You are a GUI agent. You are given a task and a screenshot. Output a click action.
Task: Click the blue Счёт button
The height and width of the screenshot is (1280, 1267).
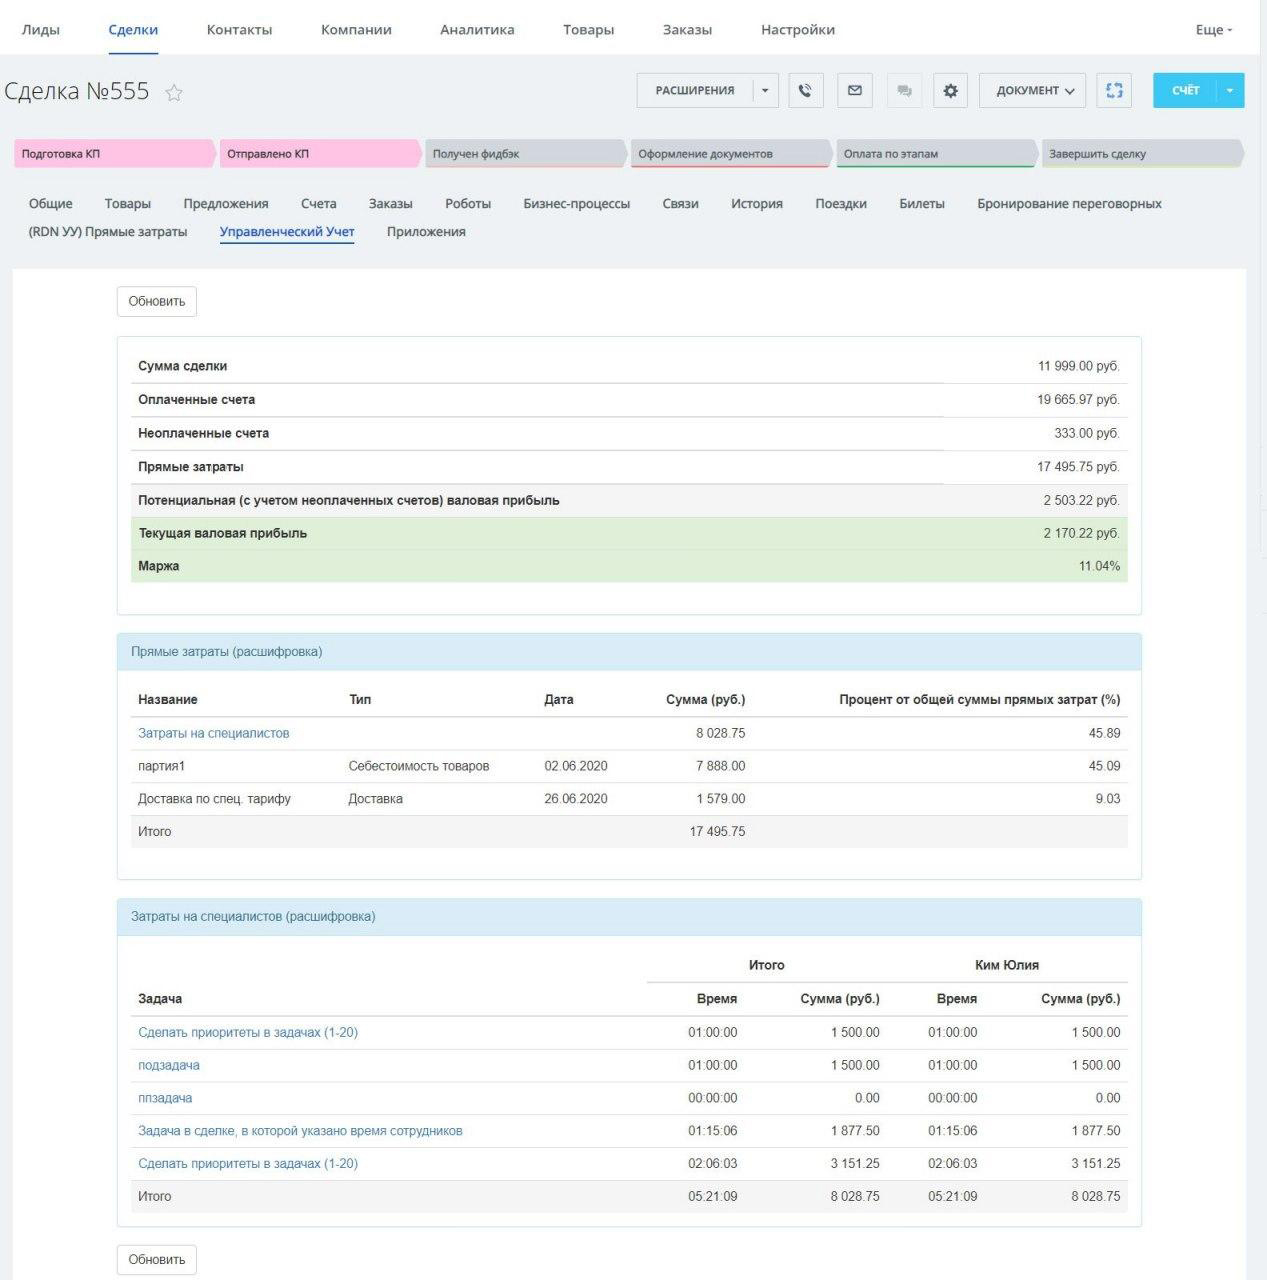pyautogui.click(x=1185, y=90)
